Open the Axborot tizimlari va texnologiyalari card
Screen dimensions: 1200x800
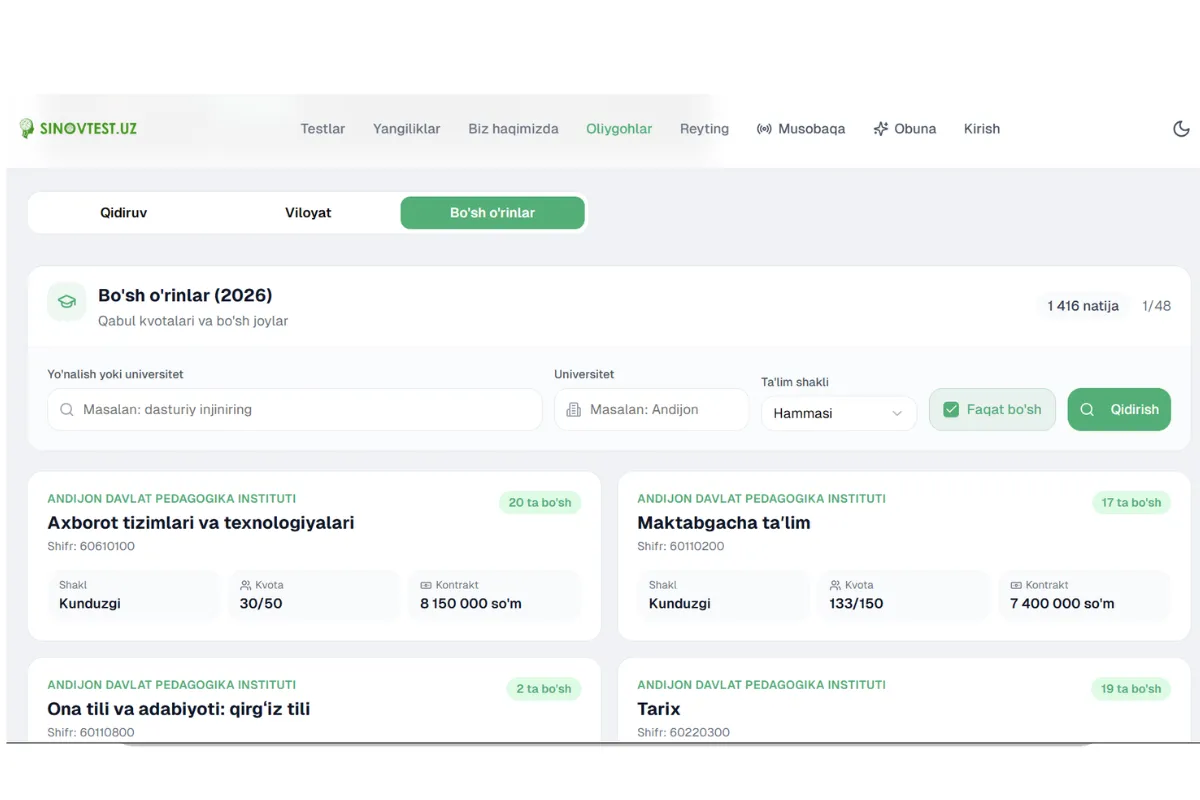click(x=314, y=556)
